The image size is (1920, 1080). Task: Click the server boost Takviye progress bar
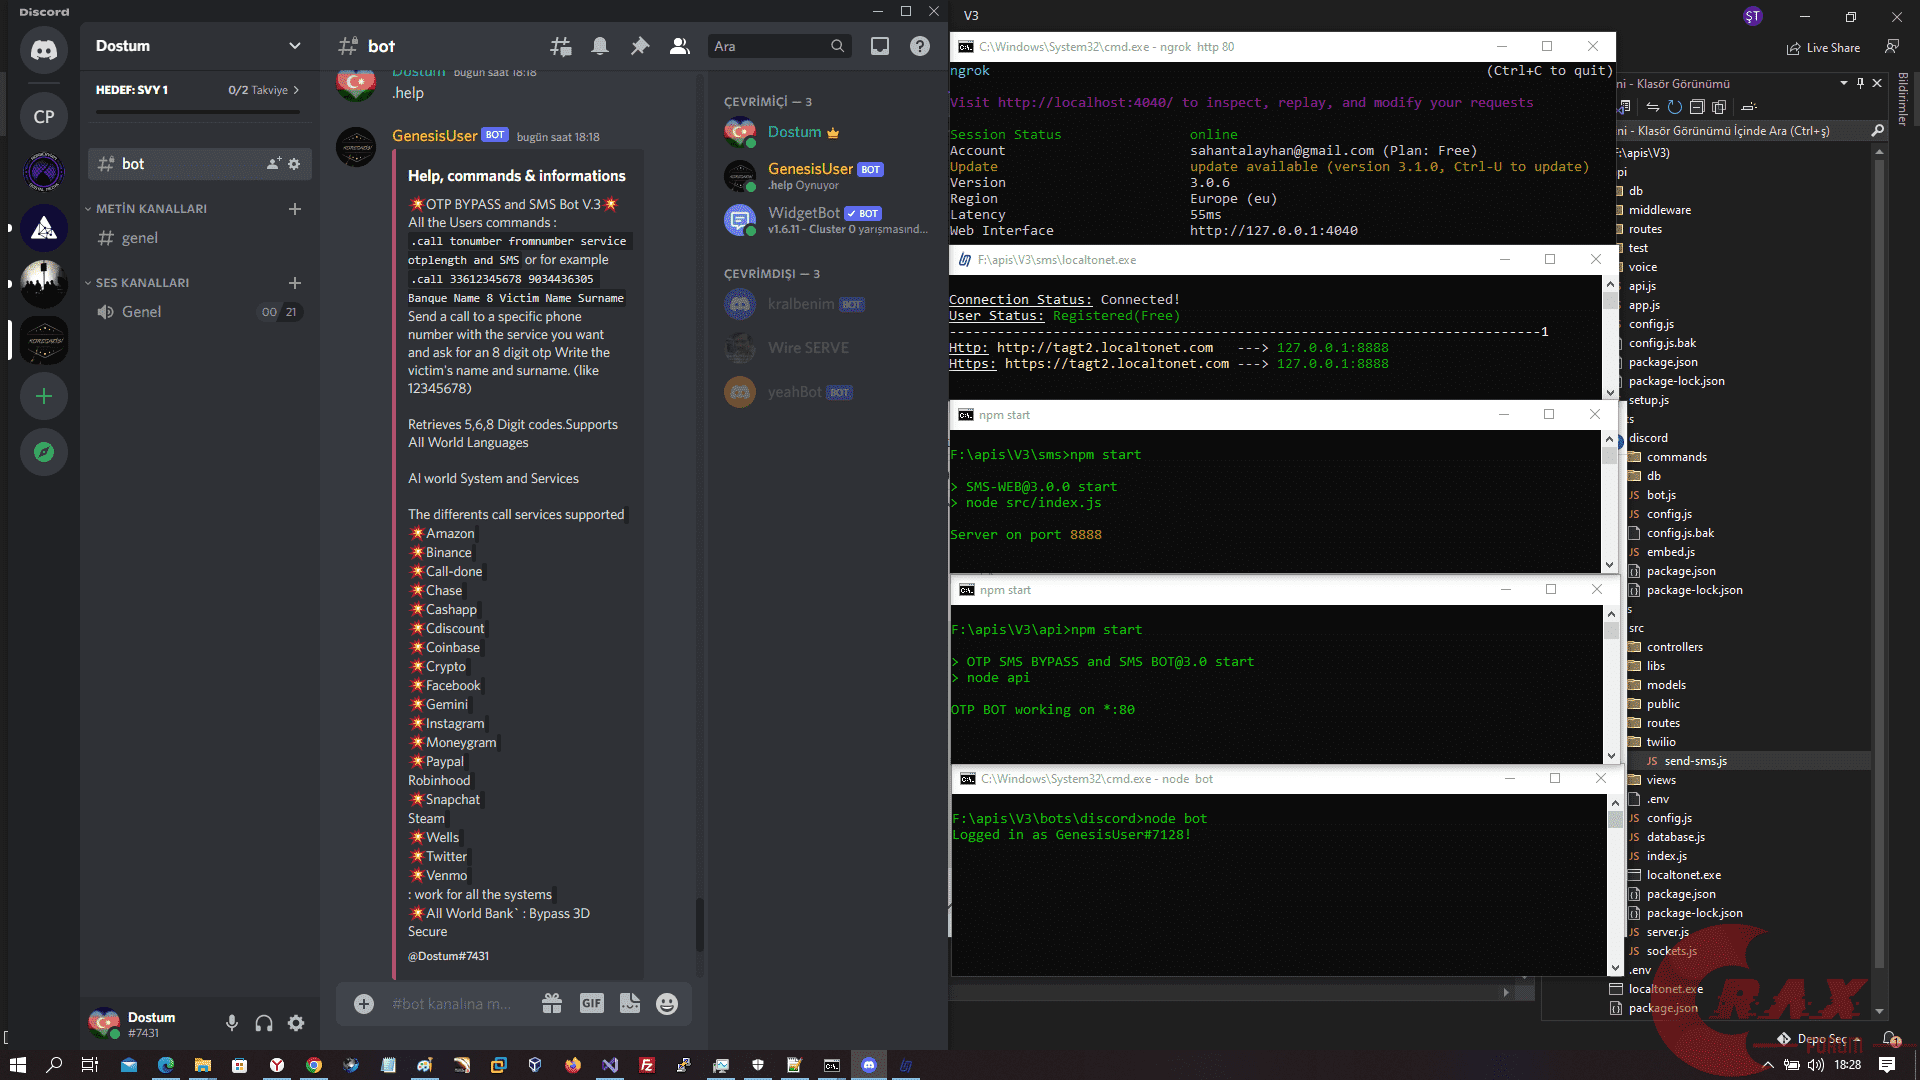tap(198, 111)
